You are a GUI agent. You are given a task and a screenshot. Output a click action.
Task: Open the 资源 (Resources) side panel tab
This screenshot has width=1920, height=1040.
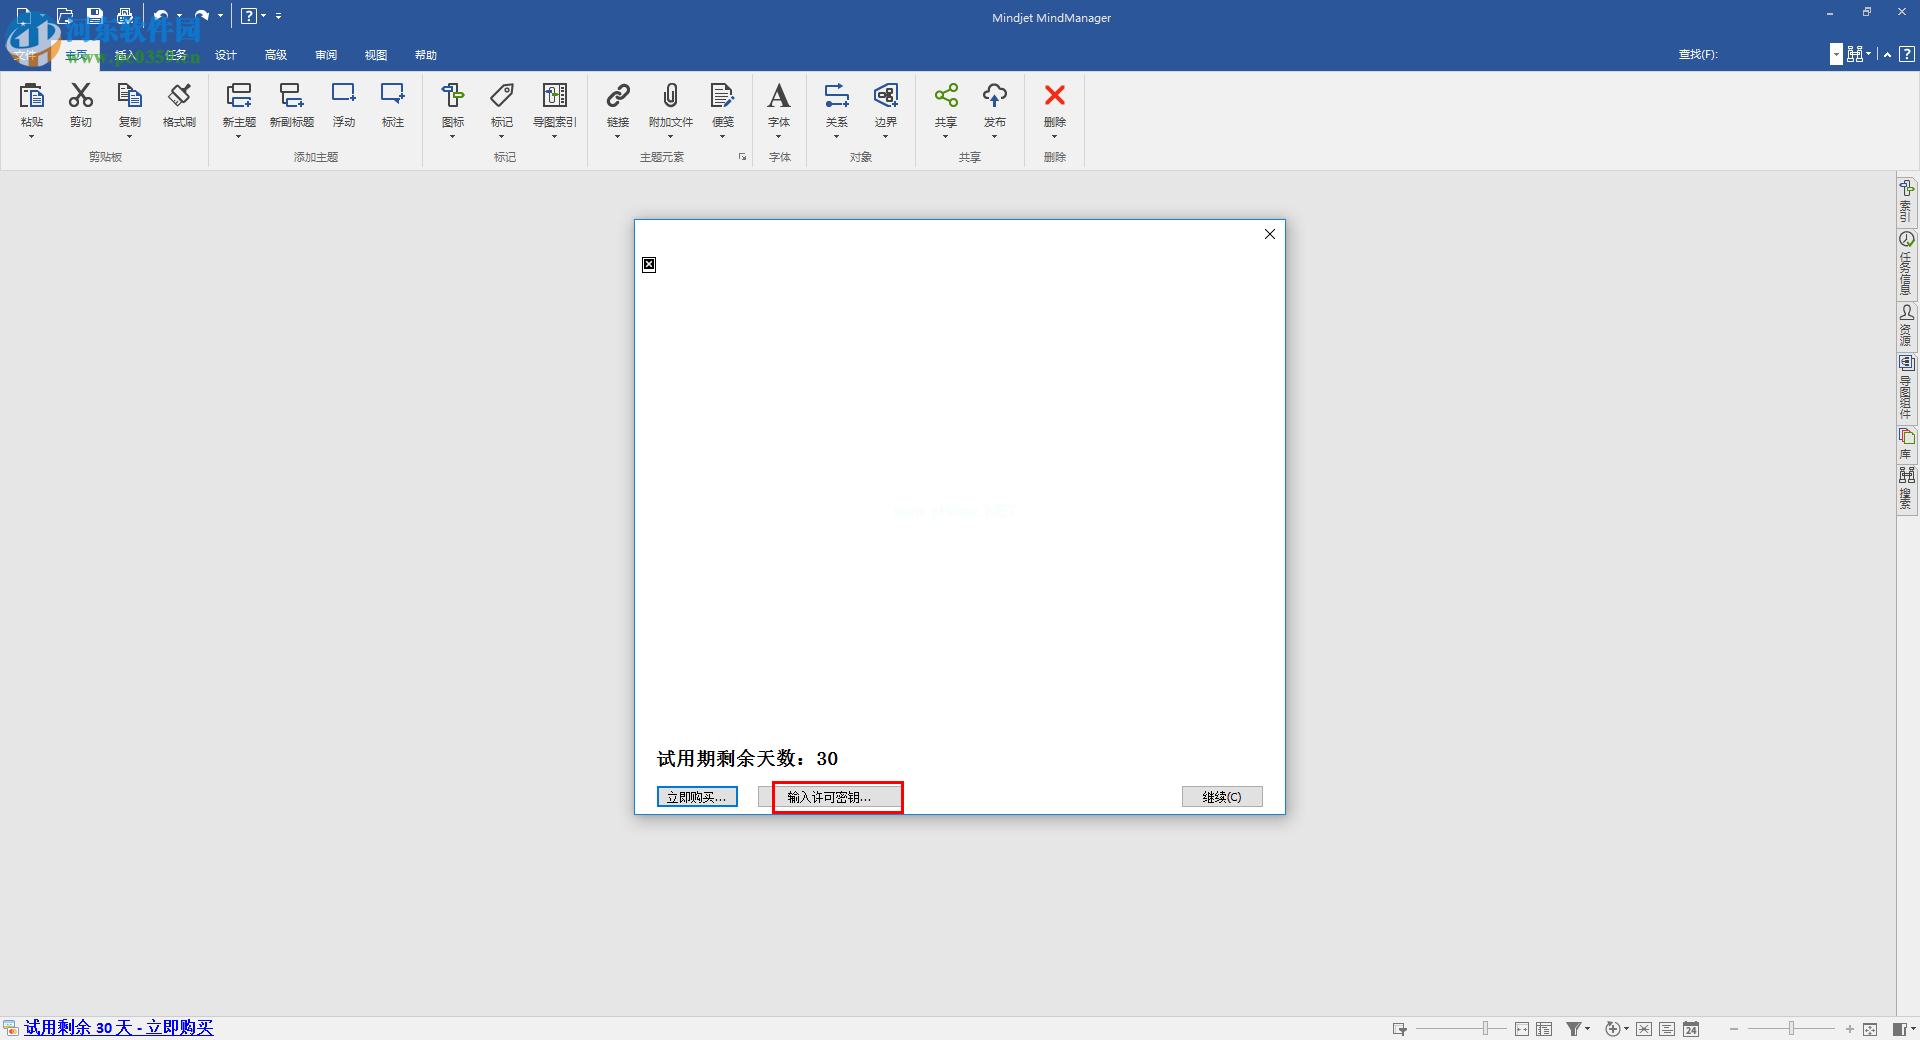point(1907,326)
